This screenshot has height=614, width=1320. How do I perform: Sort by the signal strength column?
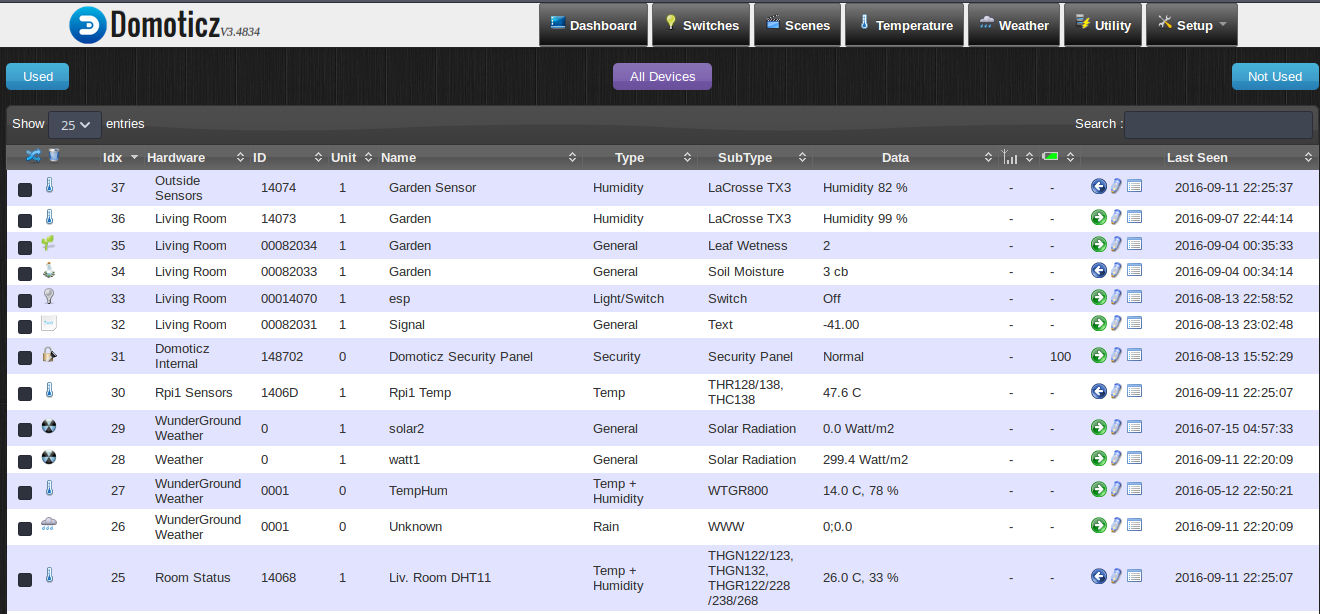pyautogui.click(x=1018, y=157)
